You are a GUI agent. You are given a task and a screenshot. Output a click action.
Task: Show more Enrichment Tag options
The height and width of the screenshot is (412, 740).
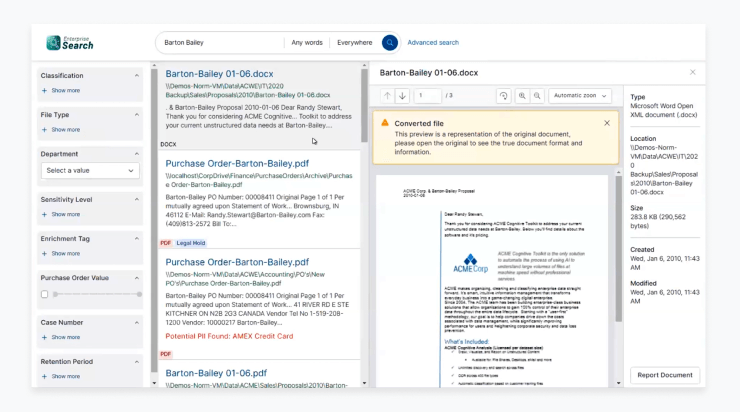pyautogui.click(x=66, y=254)
